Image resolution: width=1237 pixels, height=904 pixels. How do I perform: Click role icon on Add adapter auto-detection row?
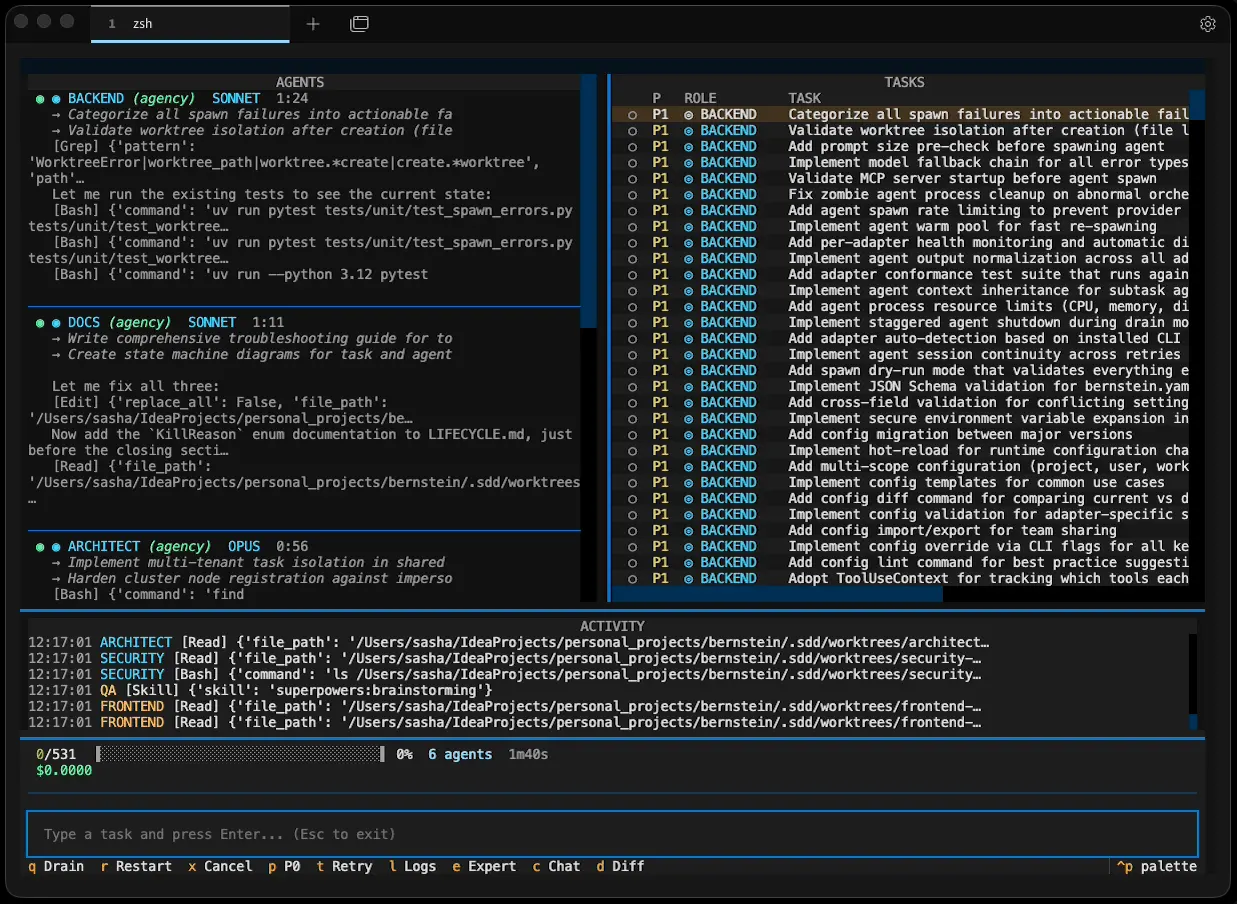pyautogui.click(x=689, y=339)
